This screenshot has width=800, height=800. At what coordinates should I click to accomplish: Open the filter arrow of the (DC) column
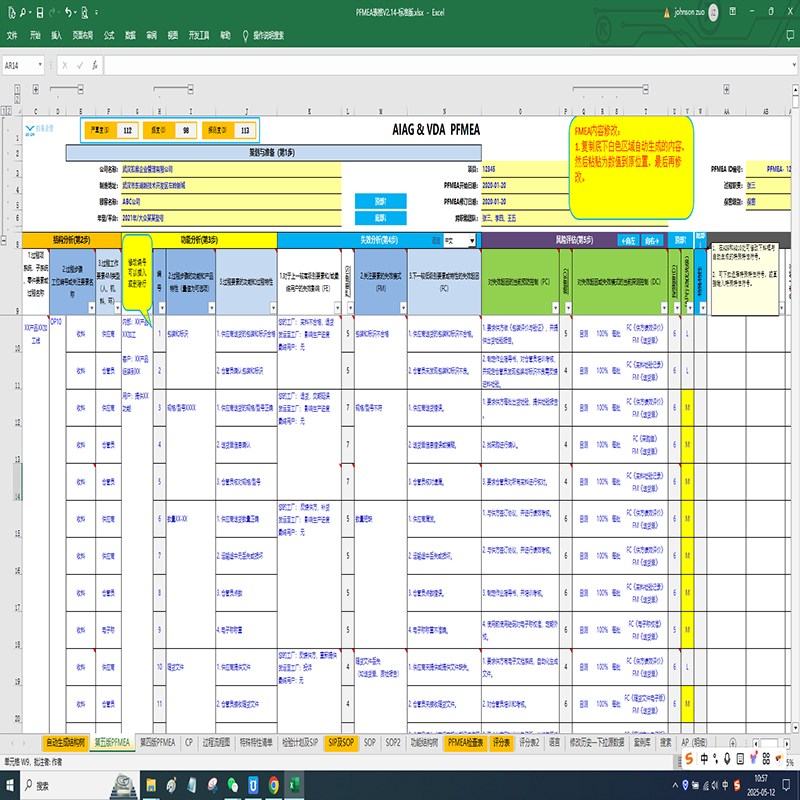664,308
